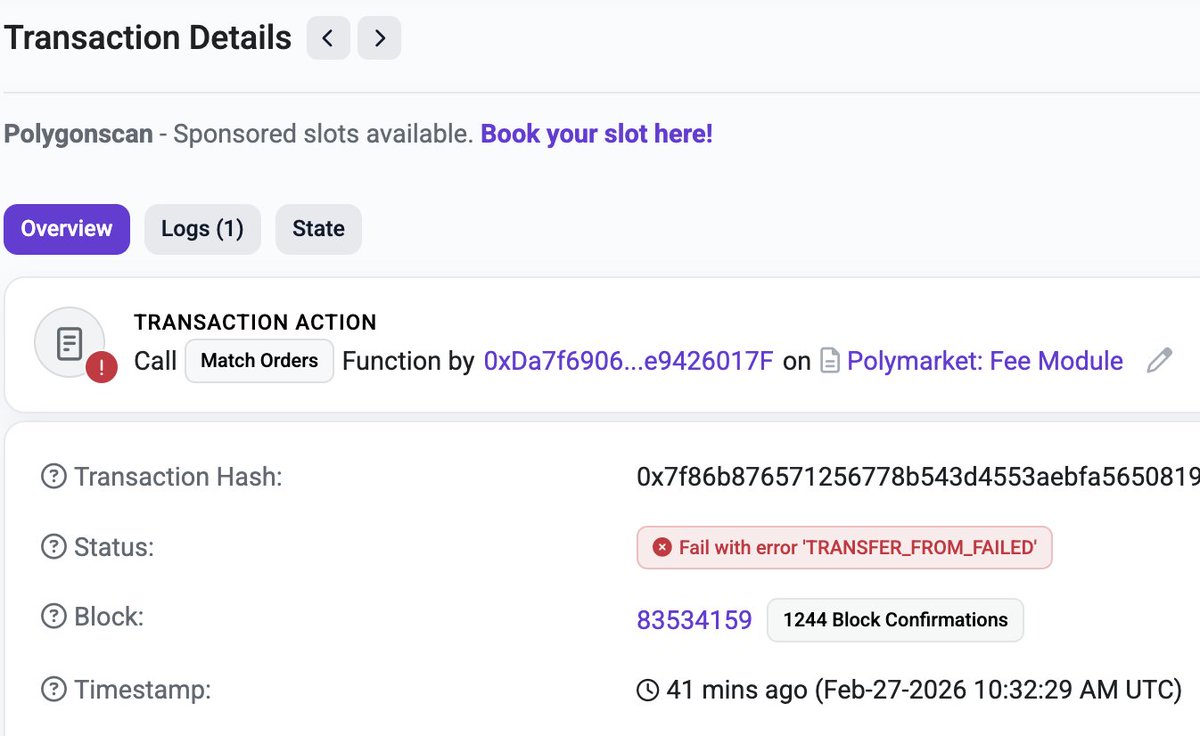Screen dimensions: 1200x736
Task: Click the help icon next to Transaction Hash
Action: point(53,477)
